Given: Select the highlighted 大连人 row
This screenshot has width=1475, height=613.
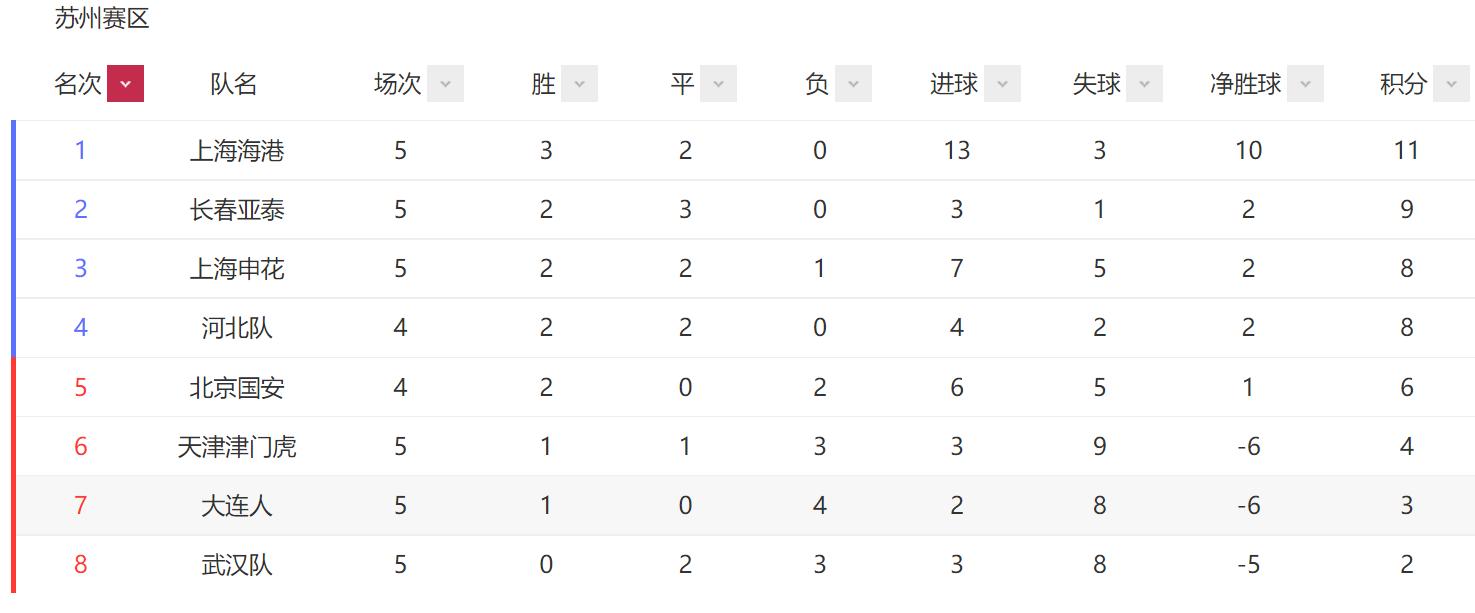Looking at the screenshot, I should click(745, 505).
